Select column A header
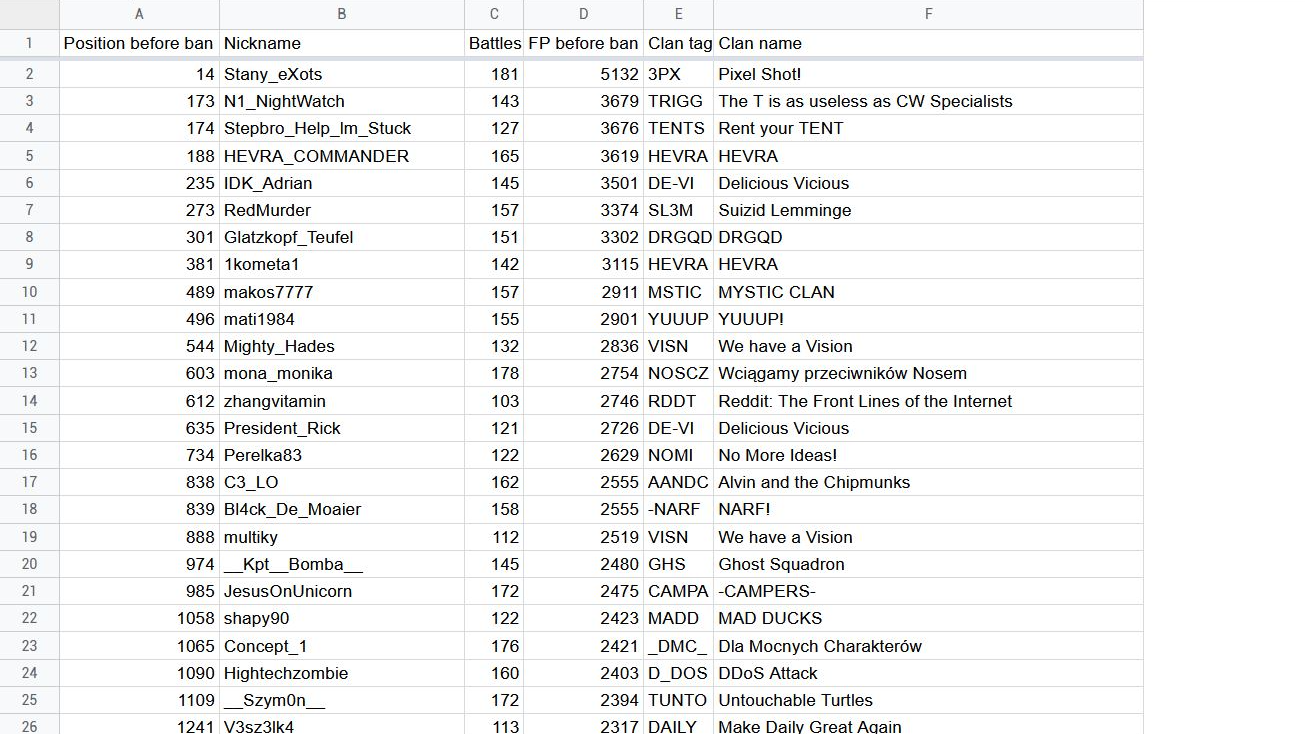1305x734 pixels. click(139, 14)
